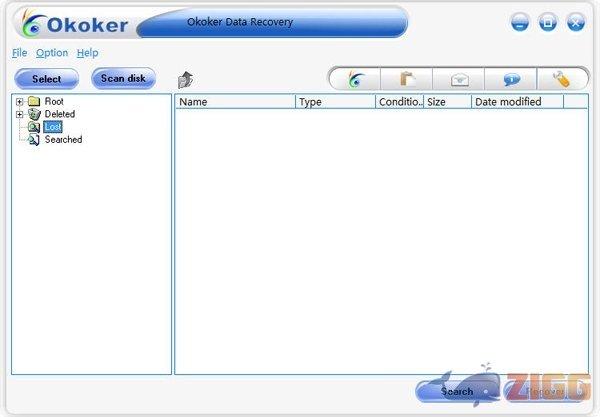
Task: Maximize the Okoker window
Action: [x=548, y=23]
